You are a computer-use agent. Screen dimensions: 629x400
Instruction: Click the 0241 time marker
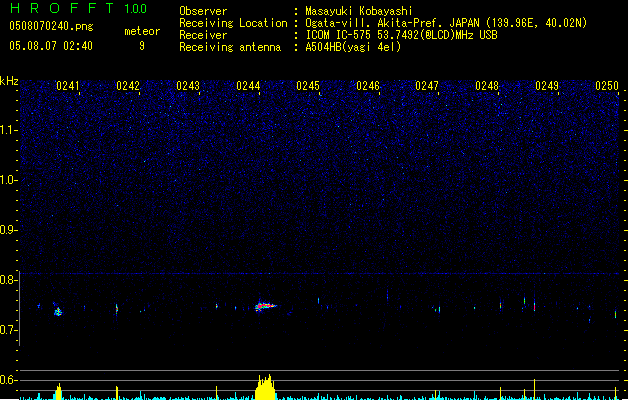[x=67, y=86]
